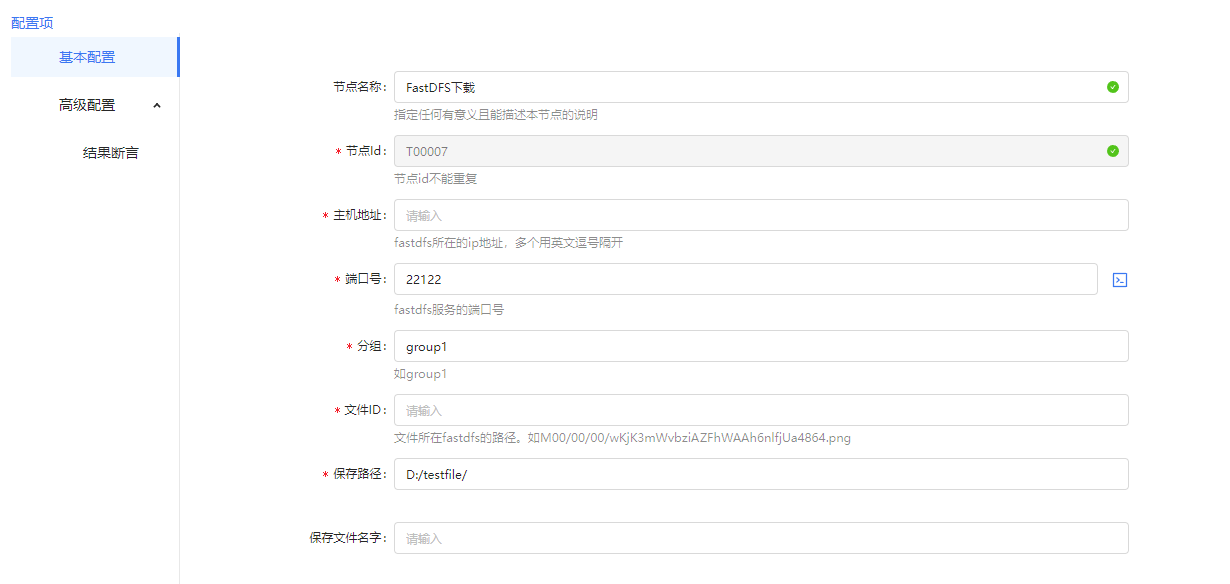Image resolution: width=1230 pixels, height=584 pixels.
Task: Click the 如group1 hint under 分组
Action: pos(420,372)
